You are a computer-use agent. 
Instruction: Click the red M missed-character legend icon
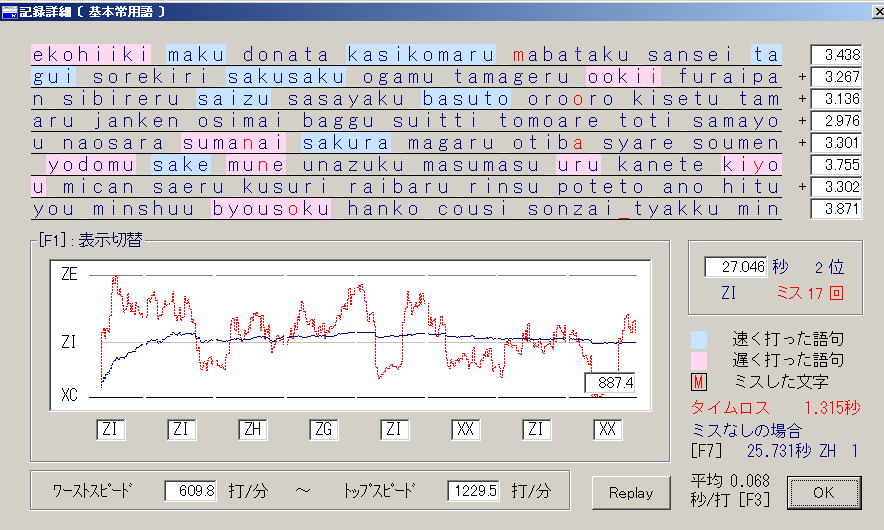tap(699, 382)
